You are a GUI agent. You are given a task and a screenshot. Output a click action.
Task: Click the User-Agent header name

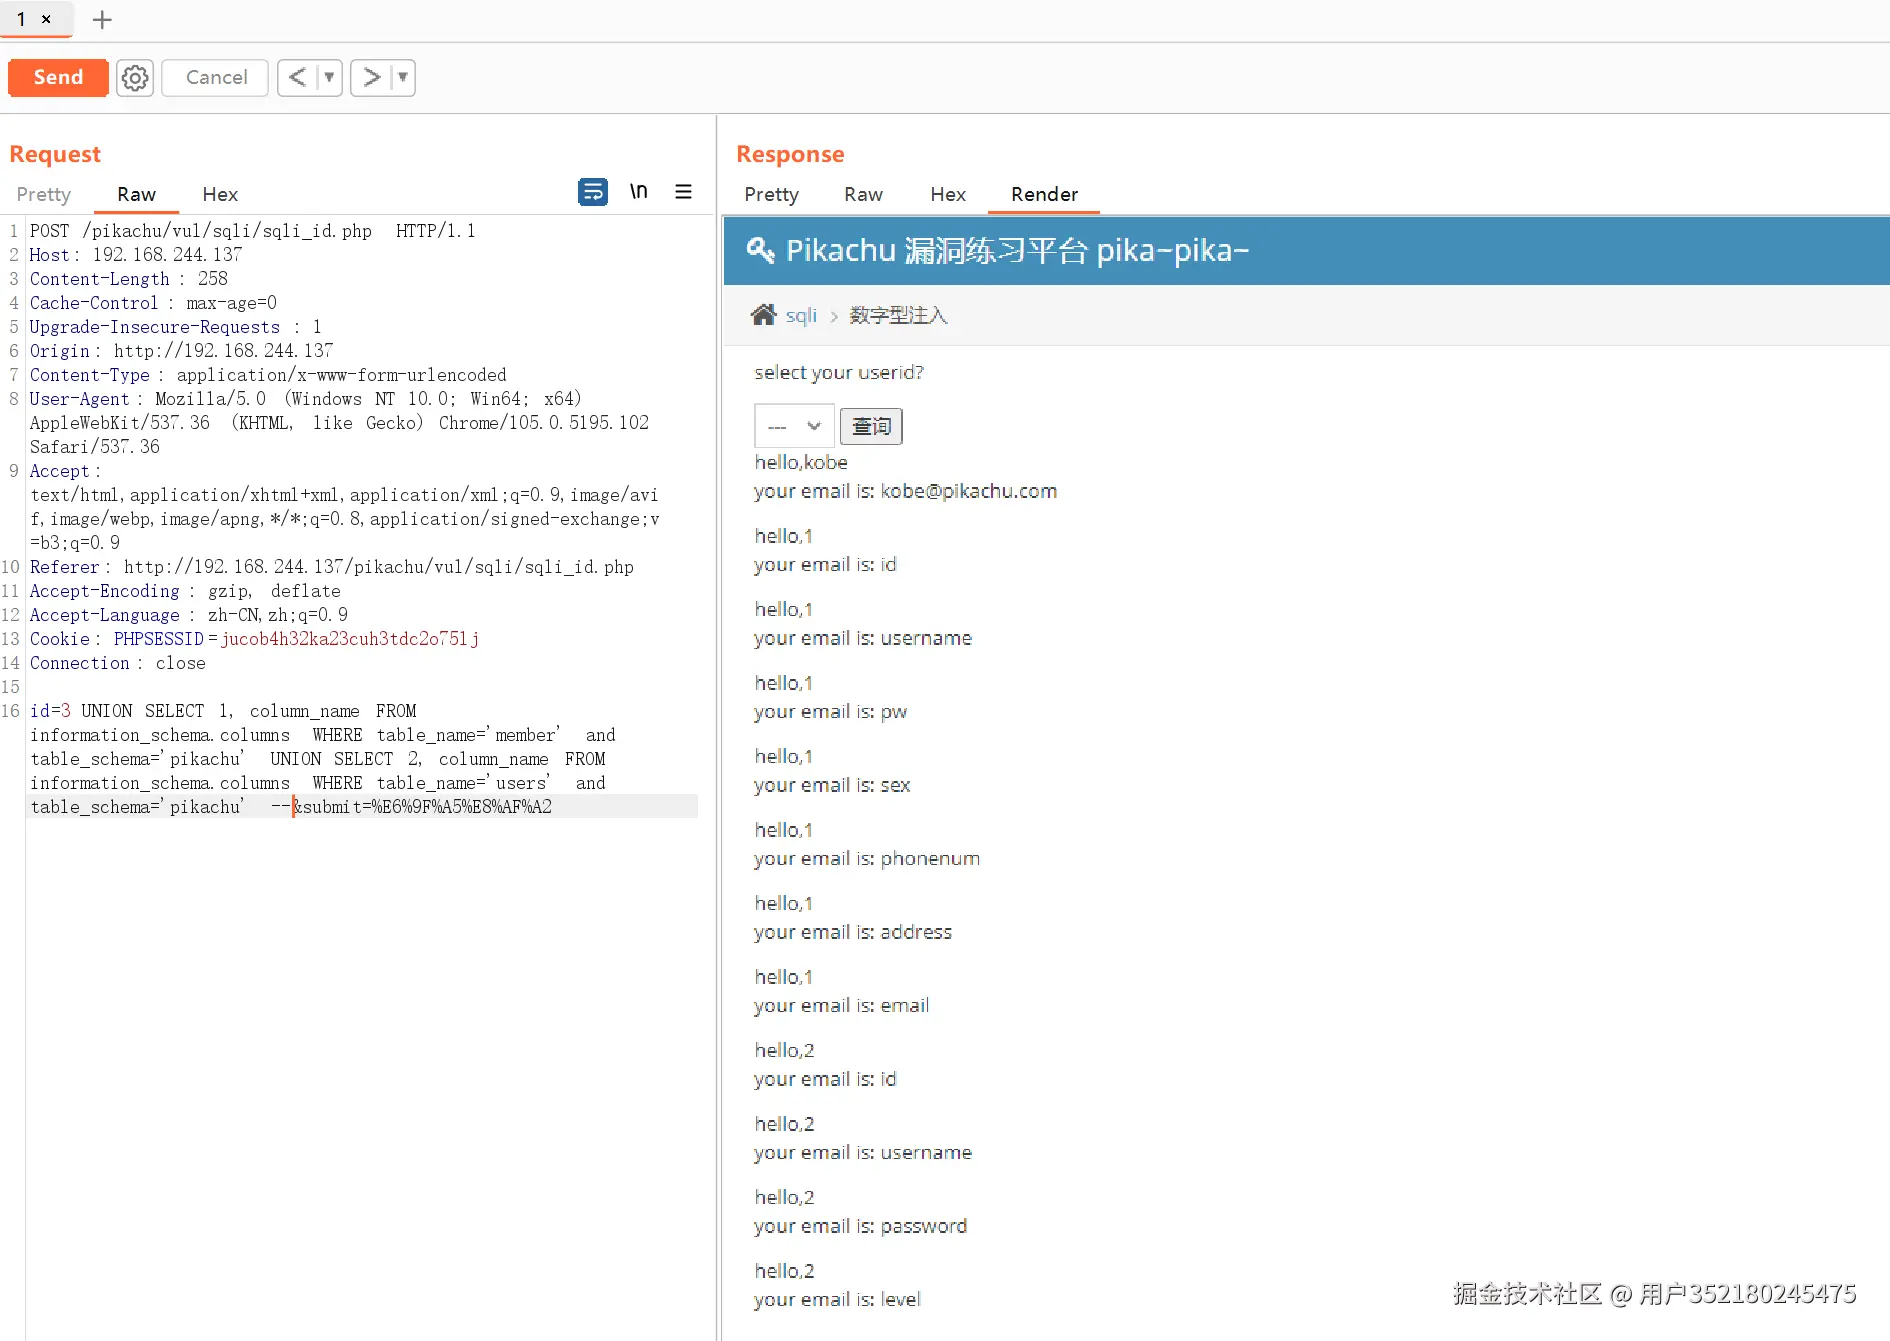pos(80,399)
